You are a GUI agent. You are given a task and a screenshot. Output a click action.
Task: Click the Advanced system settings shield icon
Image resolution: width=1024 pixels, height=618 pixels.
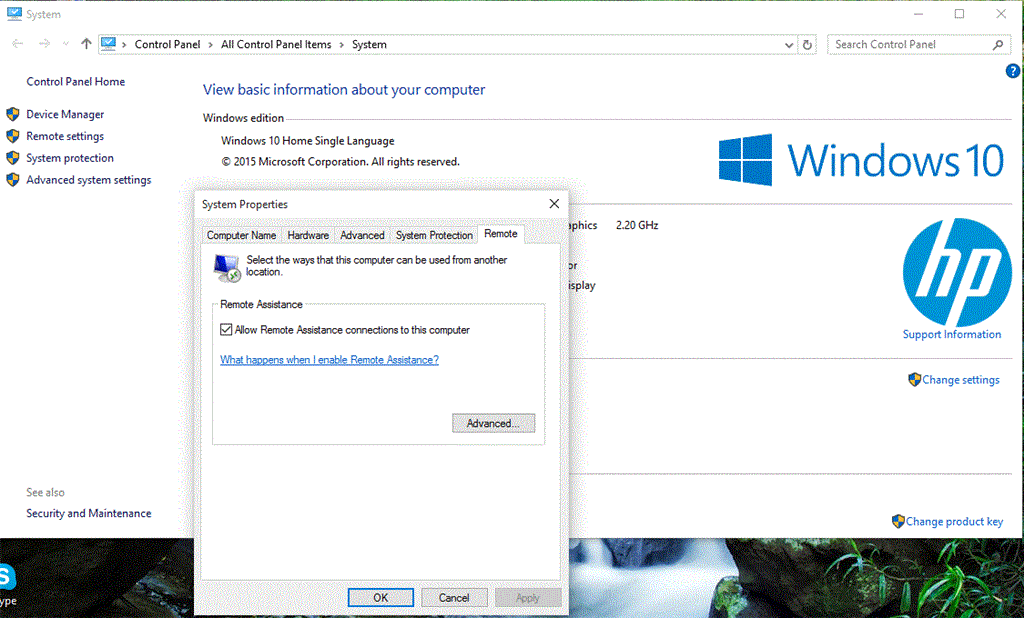point(13,180)
